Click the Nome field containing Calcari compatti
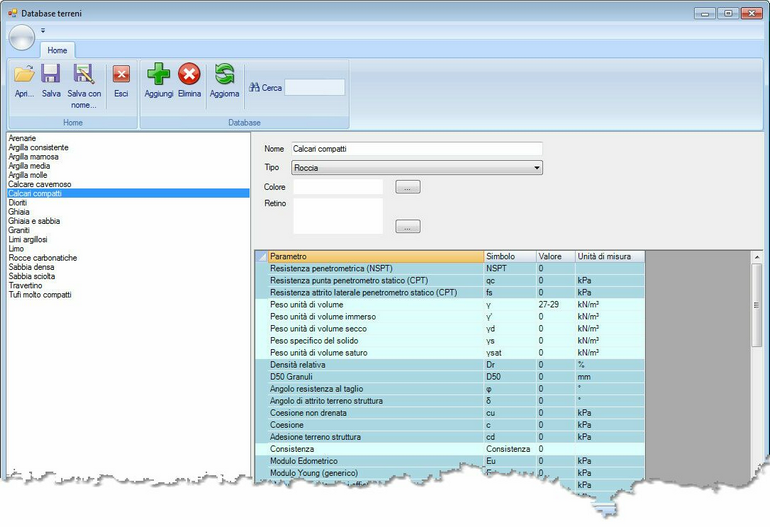 416,149
